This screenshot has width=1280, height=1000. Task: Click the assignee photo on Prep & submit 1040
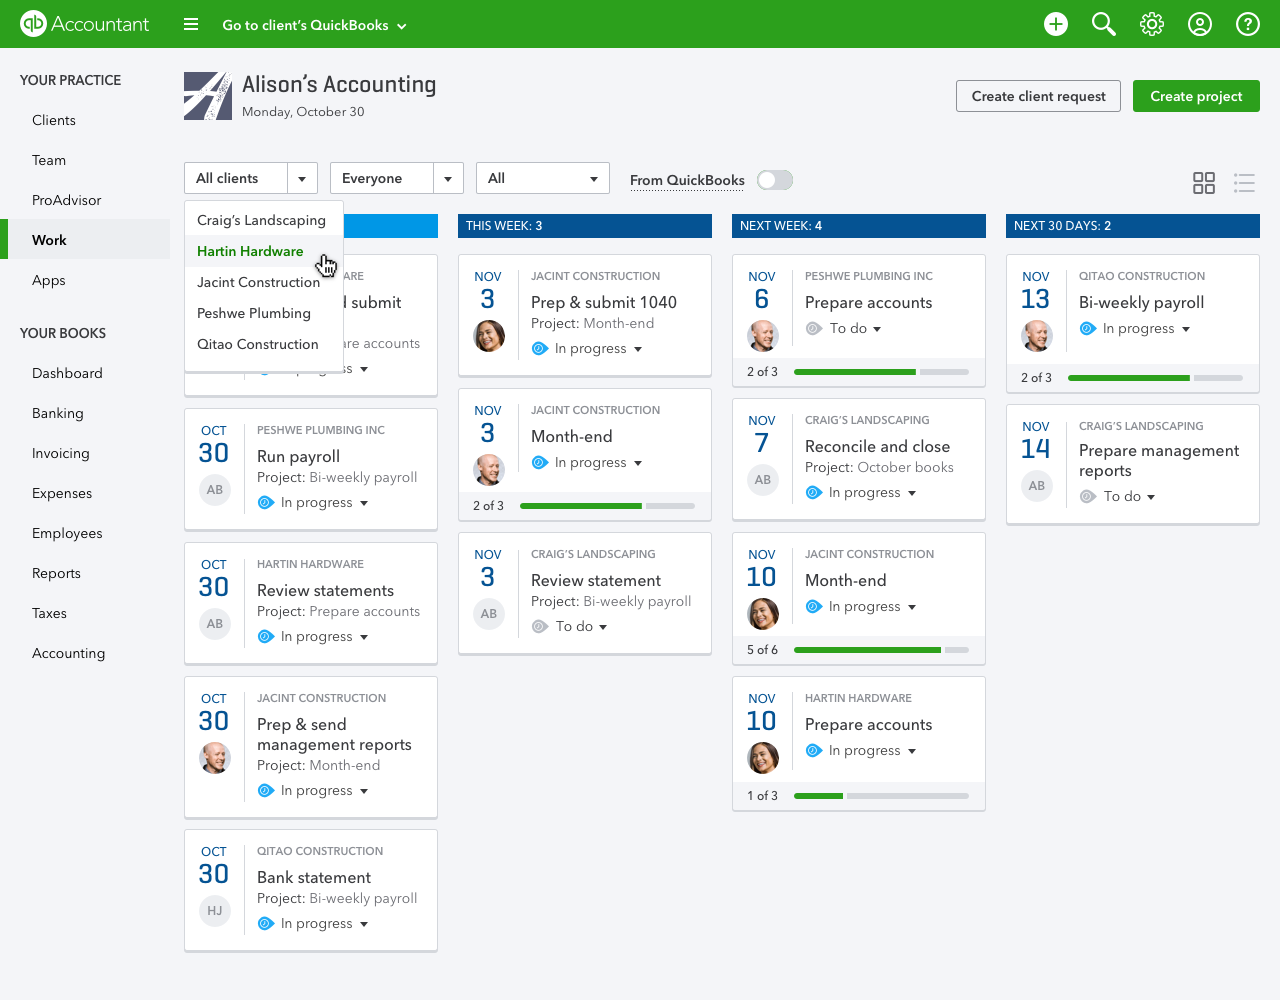pyautogui.click(x=489, y=336)
